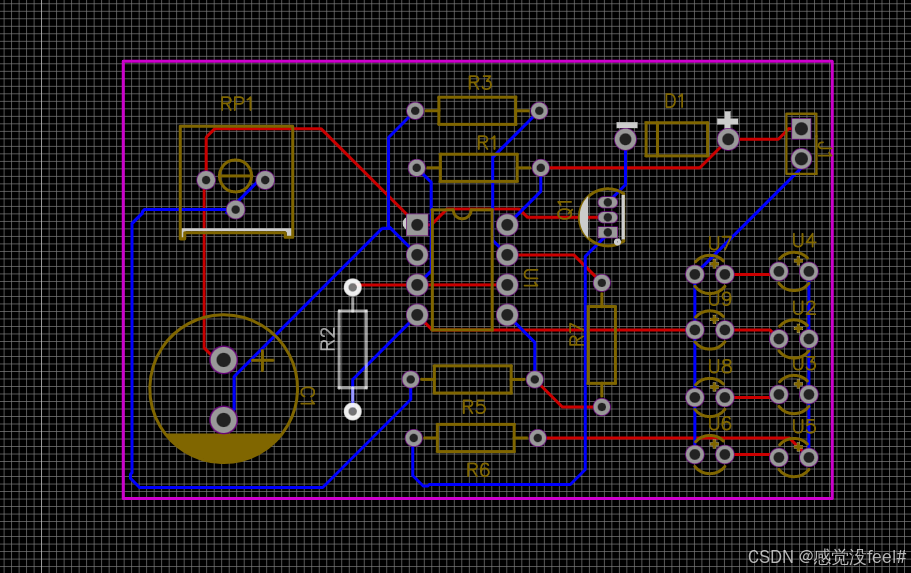Viewport: 911px width, 573px height.
Task: Click the R2 bottom white pad
Action: (x=353, y=411)
